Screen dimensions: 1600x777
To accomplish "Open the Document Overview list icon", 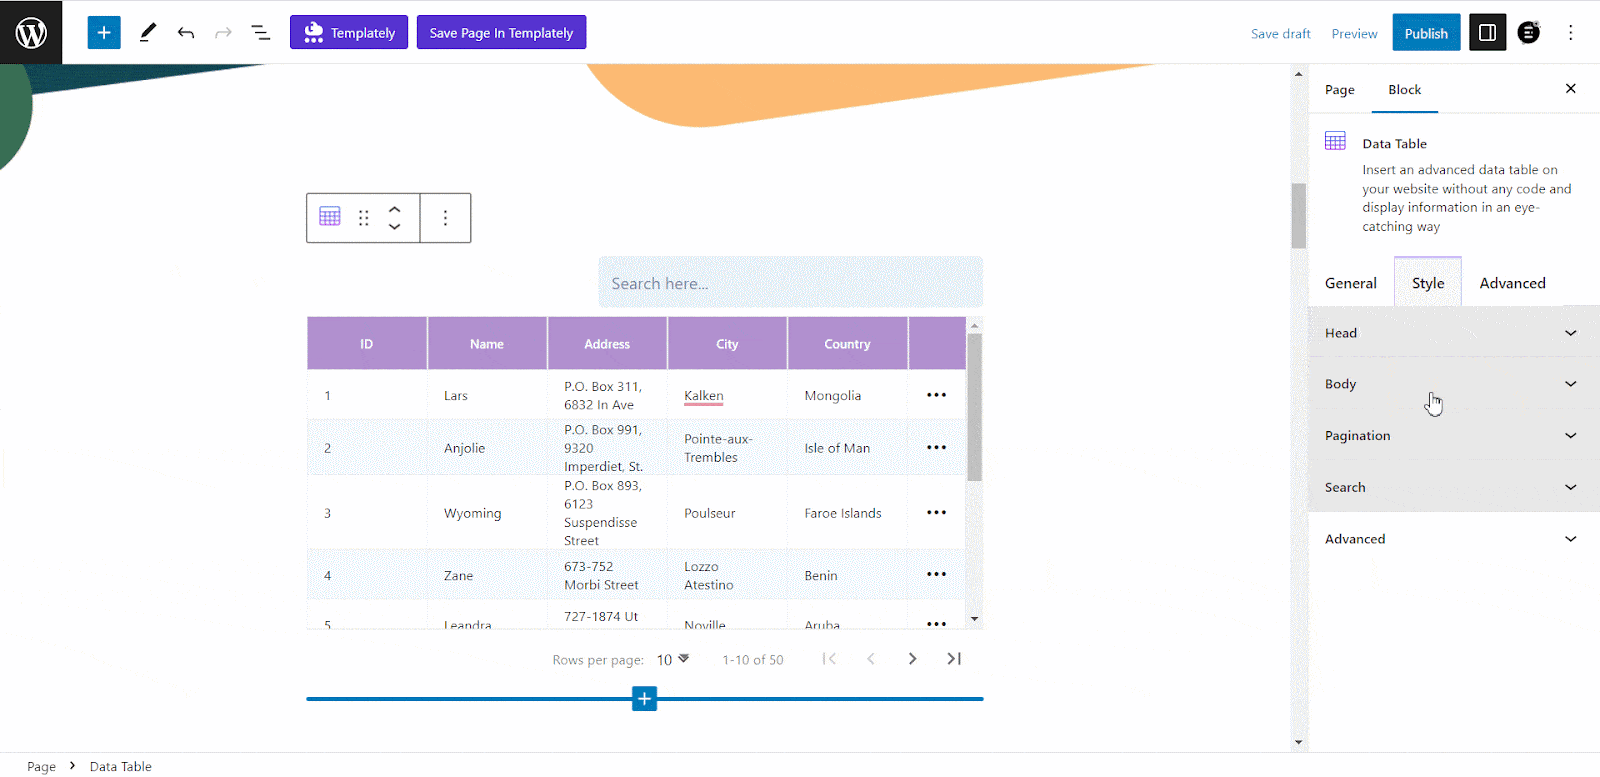I will pos(261,33).
